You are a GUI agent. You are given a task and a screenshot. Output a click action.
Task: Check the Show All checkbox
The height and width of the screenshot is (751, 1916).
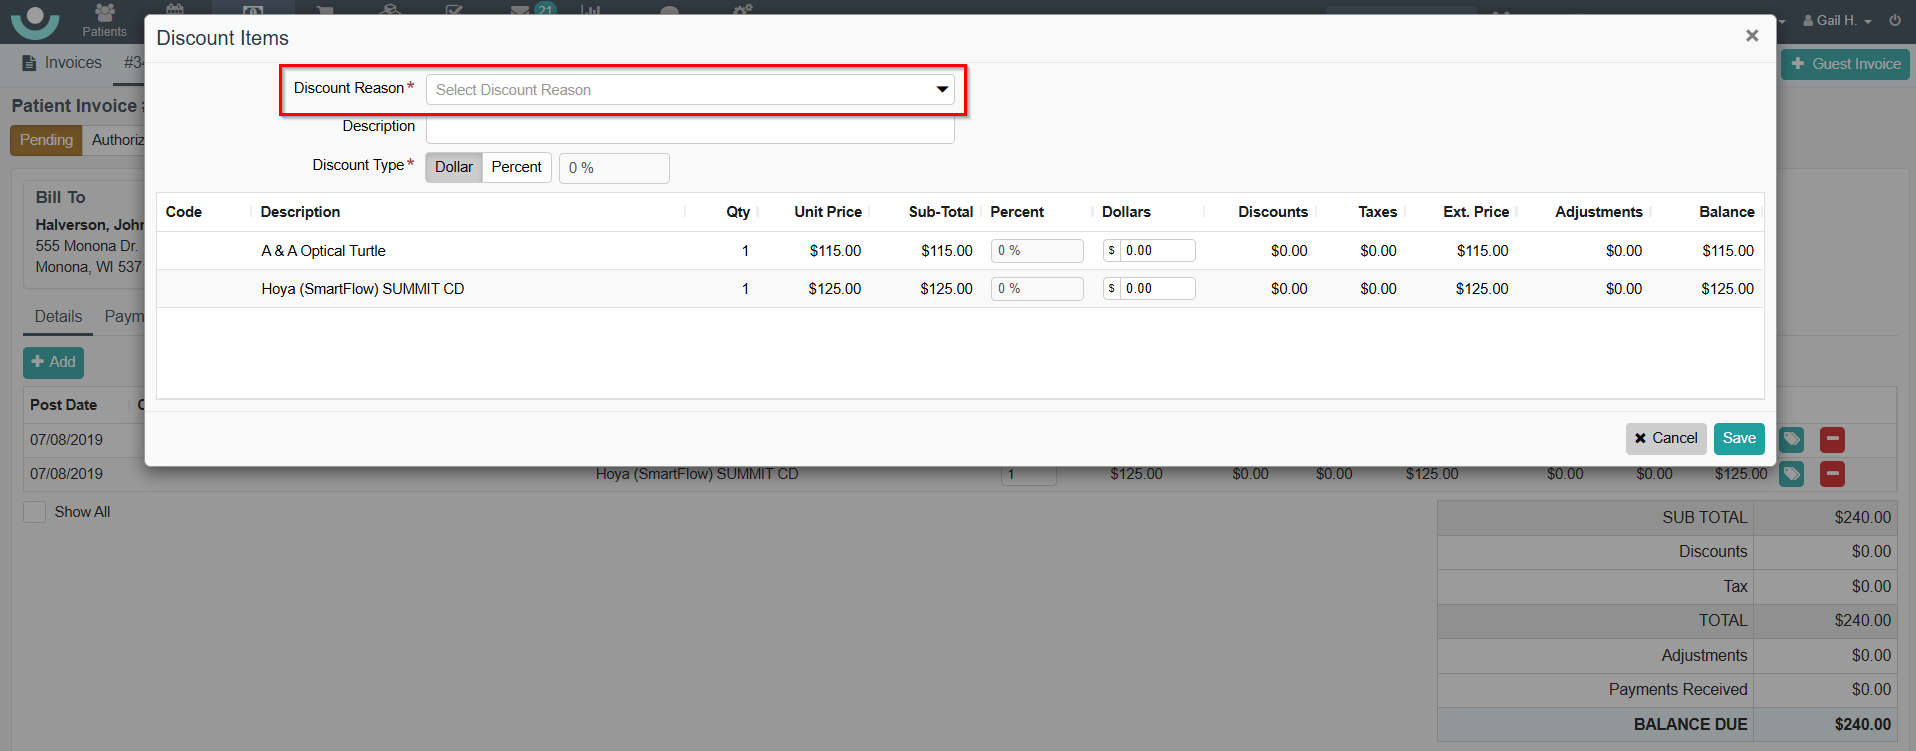pos(35,512)
